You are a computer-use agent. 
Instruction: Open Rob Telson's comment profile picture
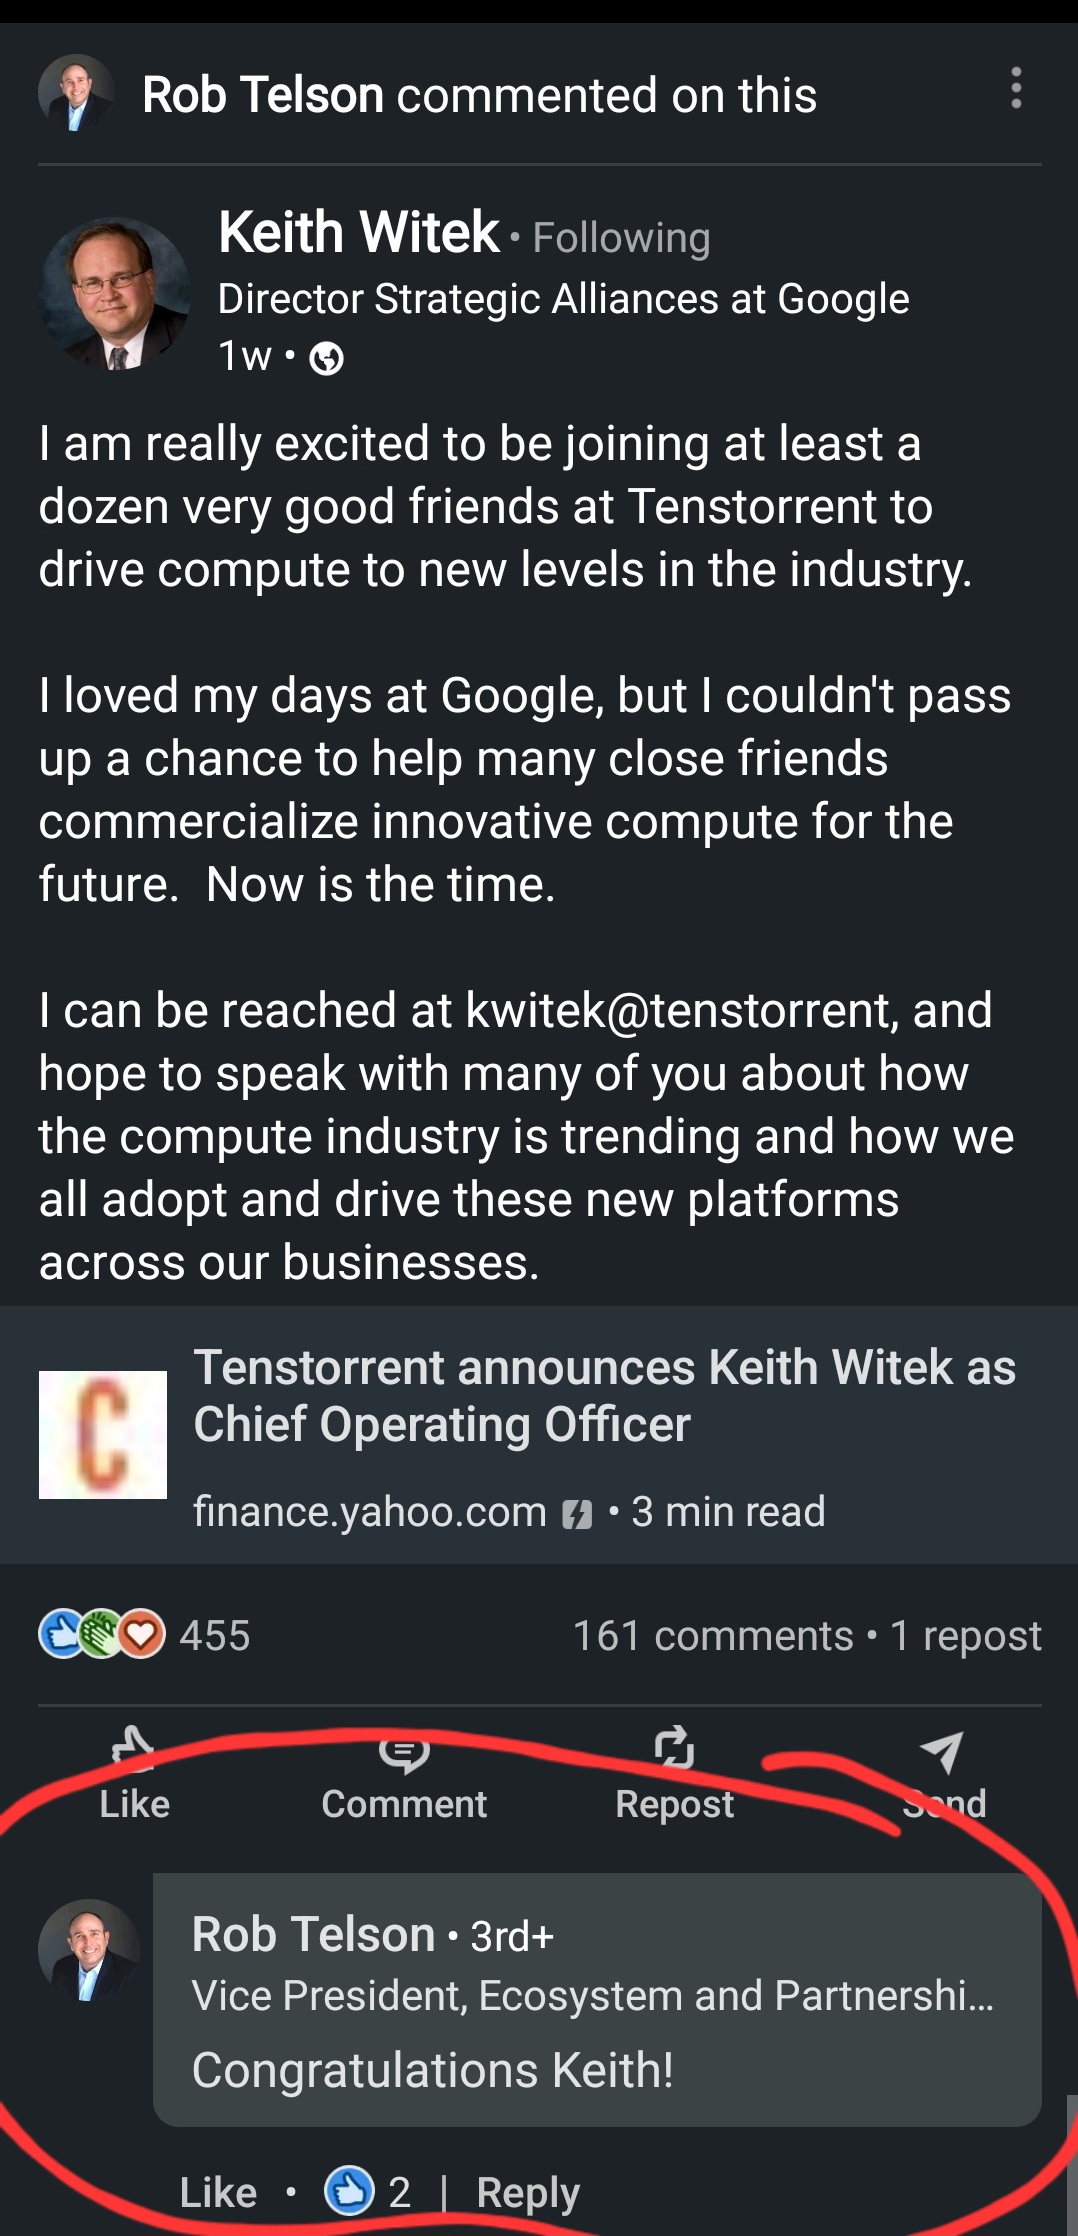pyautogui.click(x=88, y=1950)
